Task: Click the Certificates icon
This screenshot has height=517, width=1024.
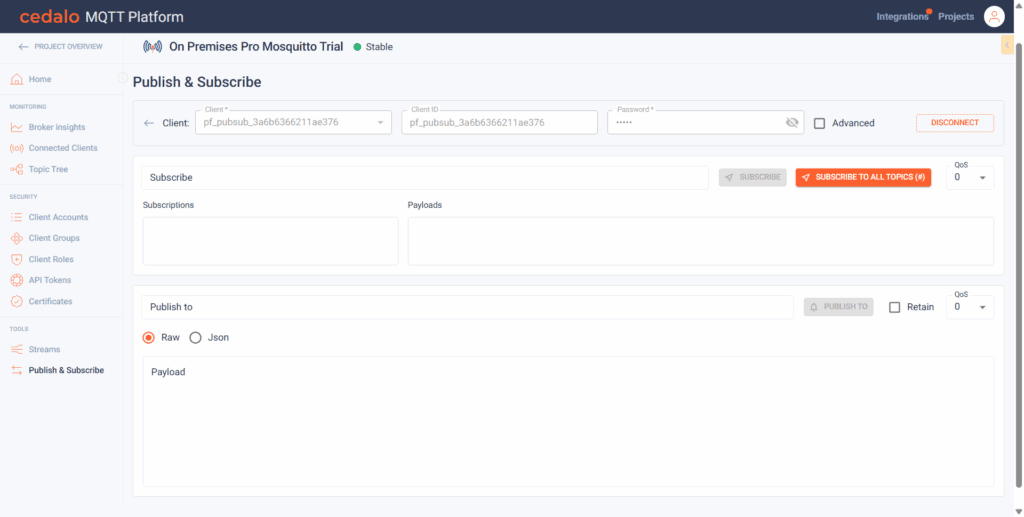Action: (x=17, y=301)
